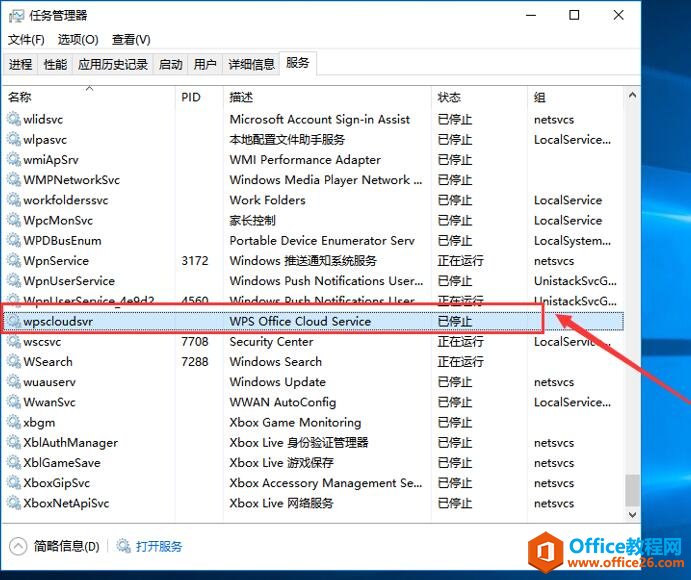Open the 选项(O) menu

coord(78,40)
